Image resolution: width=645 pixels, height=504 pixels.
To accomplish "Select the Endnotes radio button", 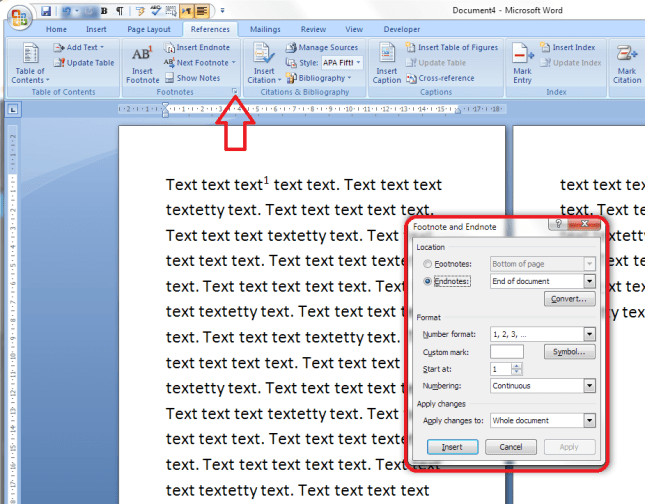I will (x=428, y=282).
